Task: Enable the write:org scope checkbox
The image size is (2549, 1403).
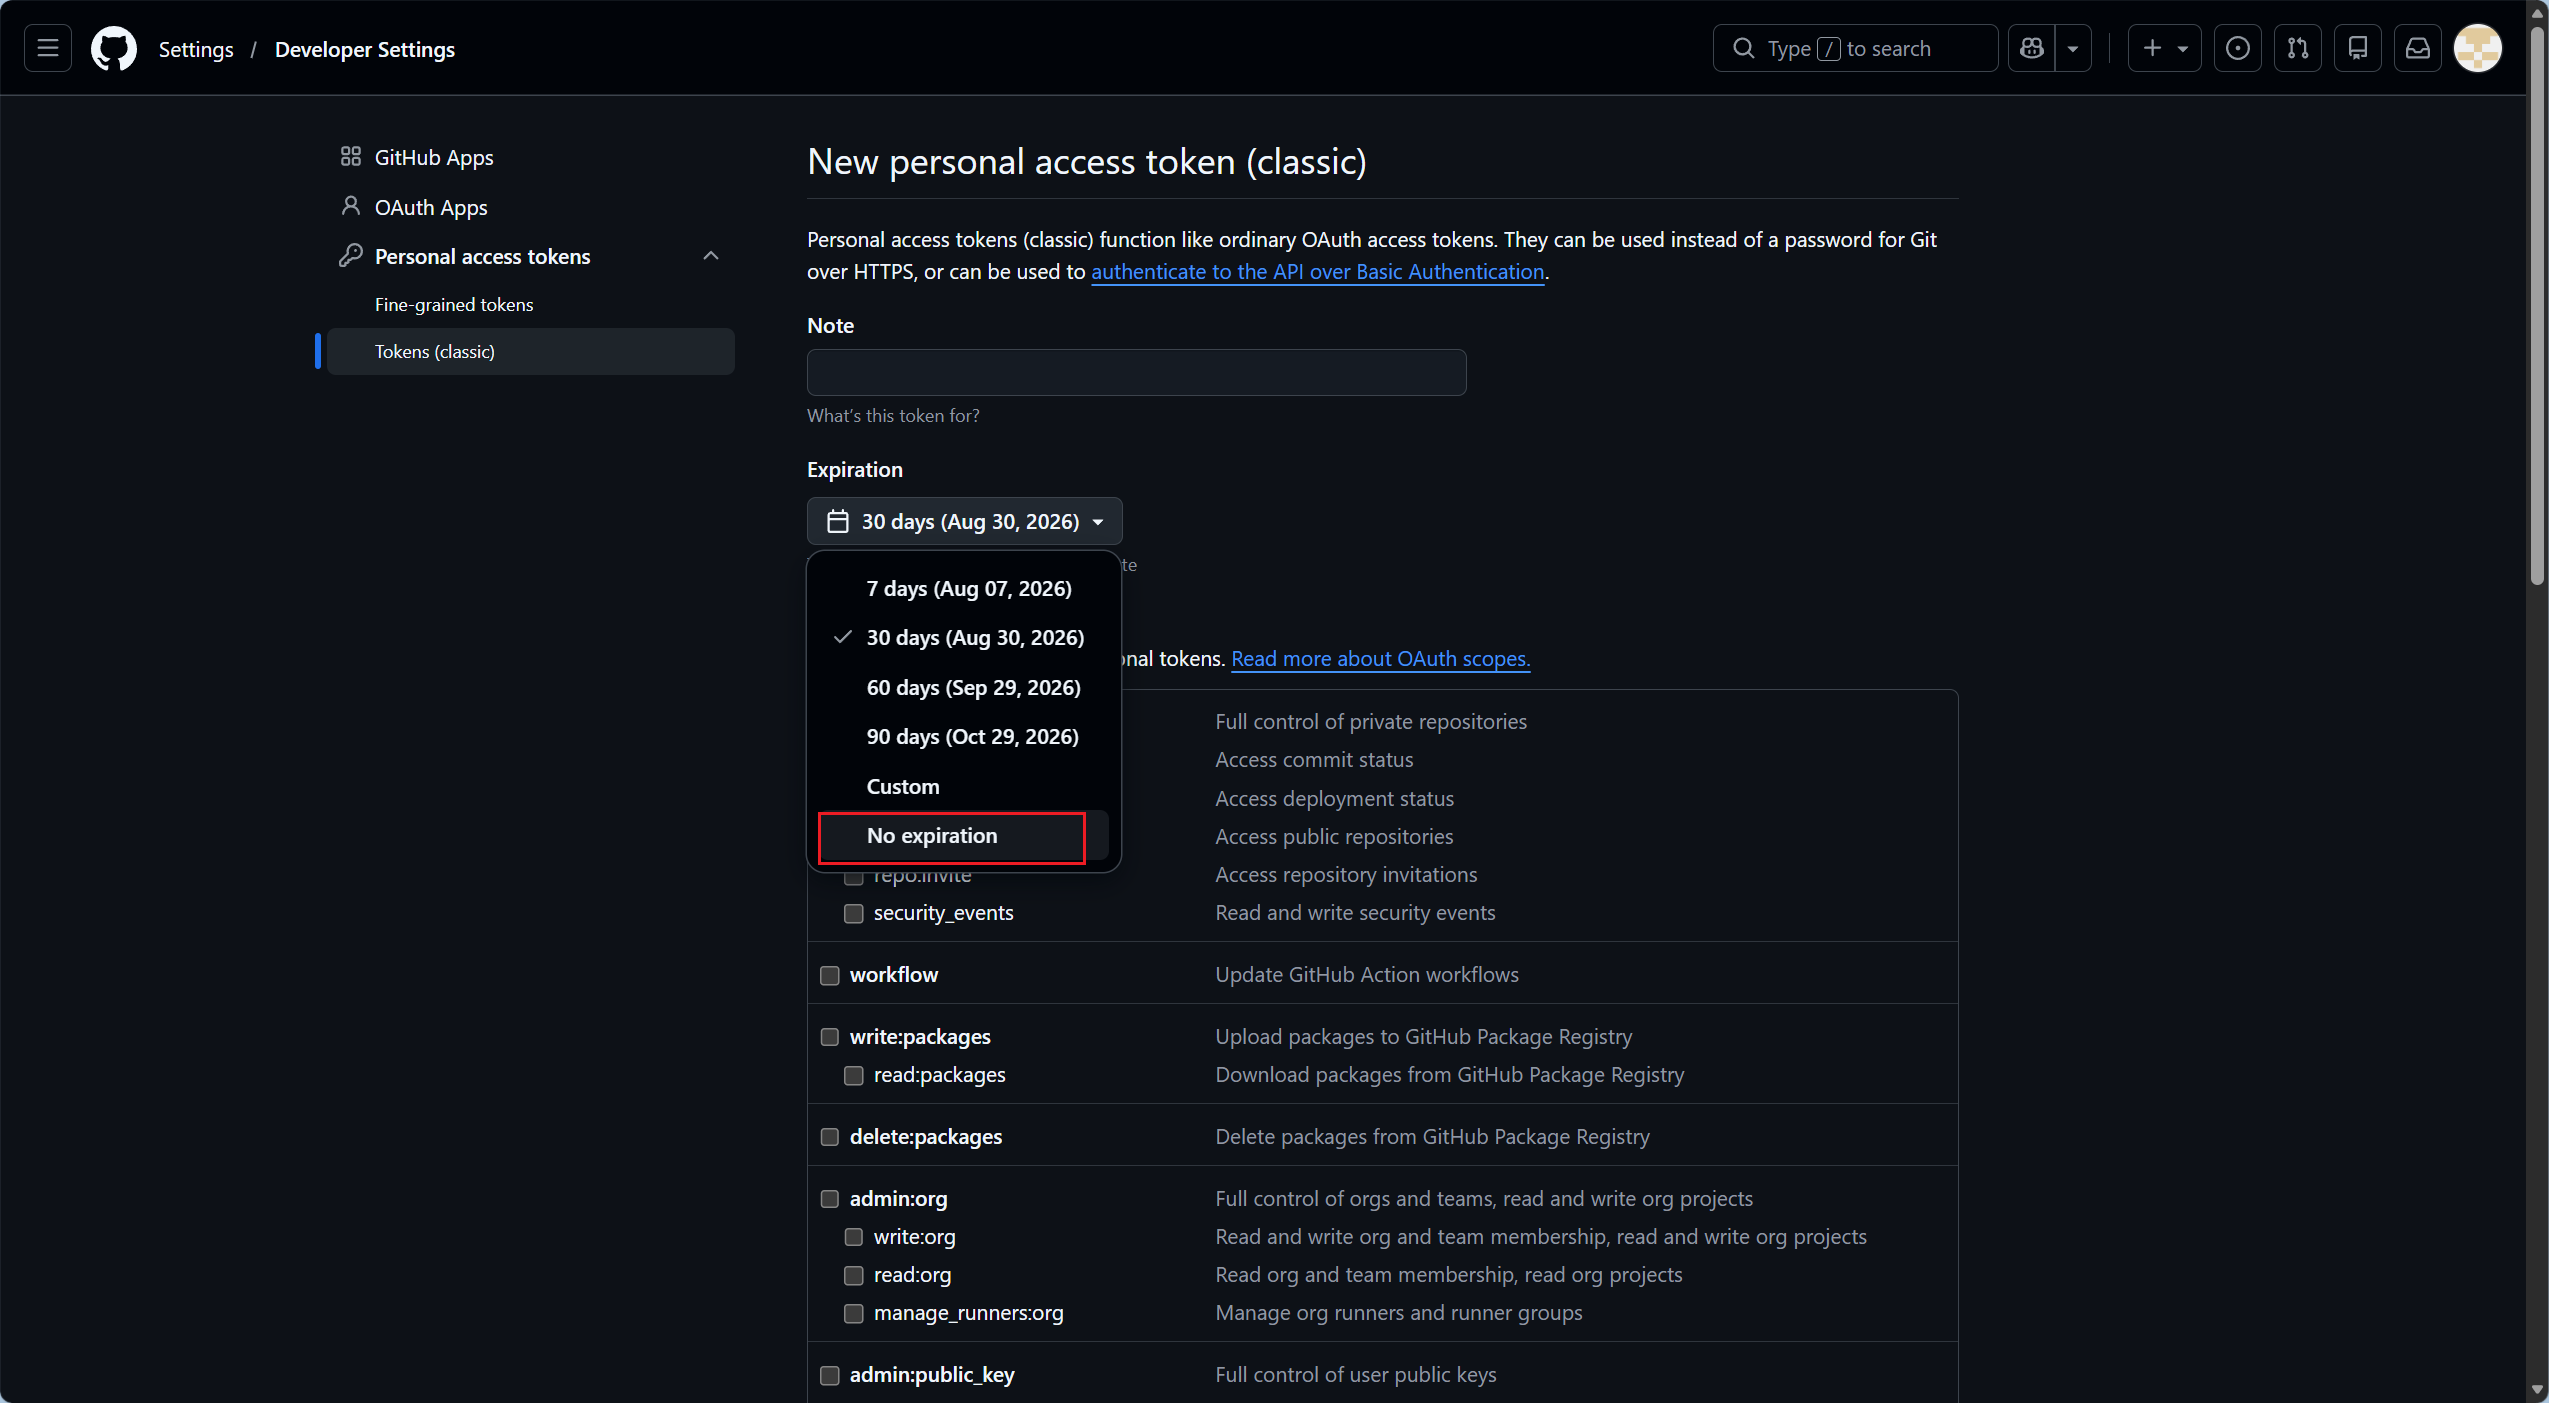Action: pos(854,1237)
